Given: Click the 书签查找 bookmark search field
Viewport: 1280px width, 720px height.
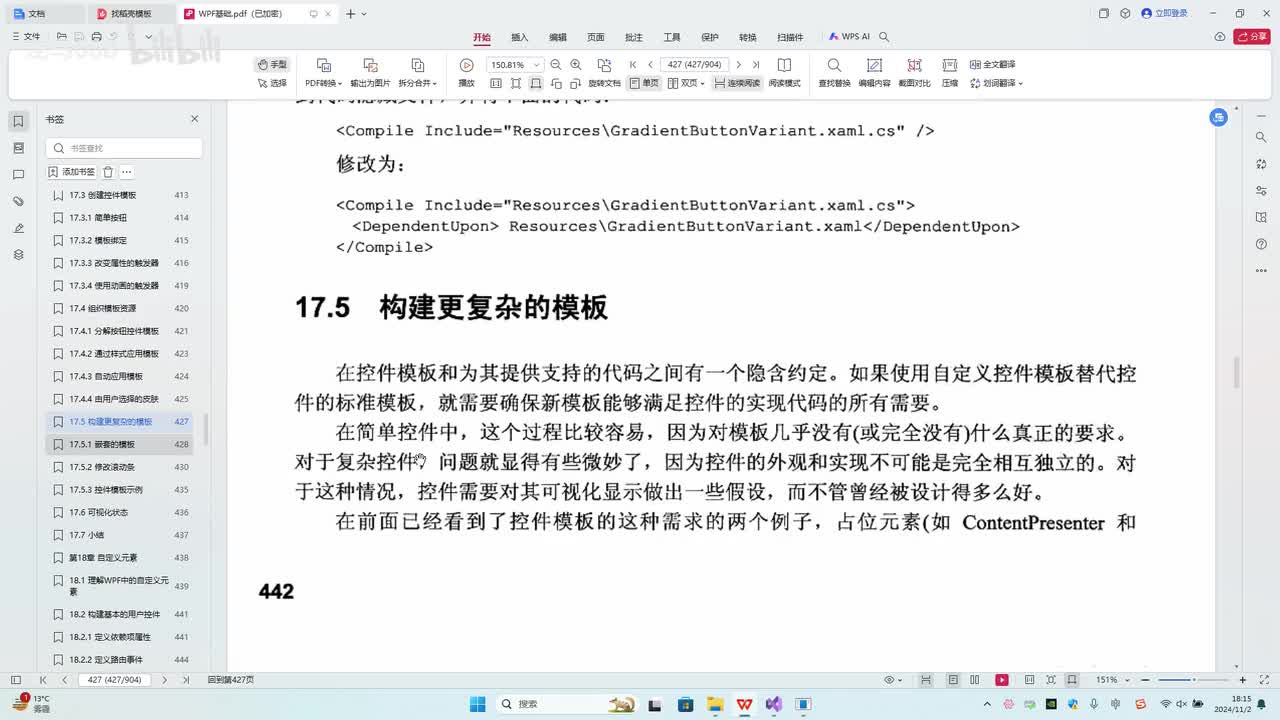Looking at the screenshot, I should point(124,148).
